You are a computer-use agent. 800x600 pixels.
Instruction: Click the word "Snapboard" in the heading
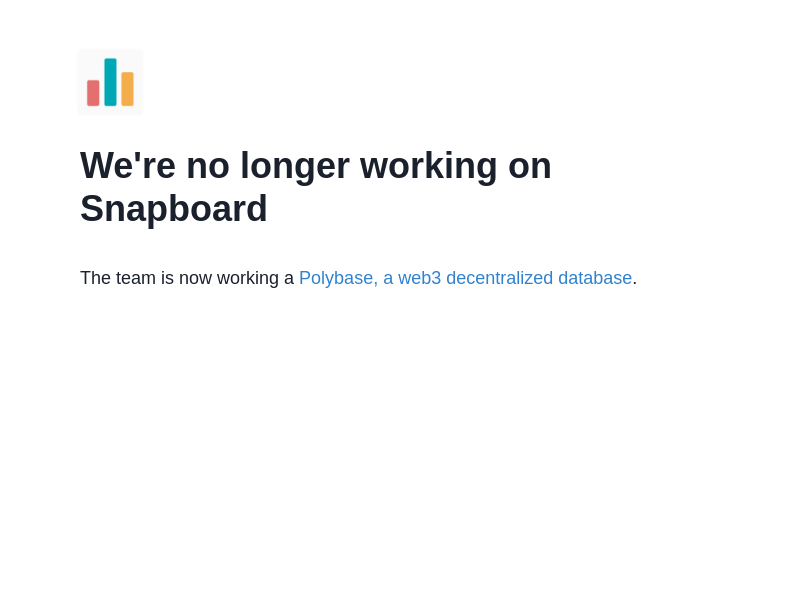174,209
